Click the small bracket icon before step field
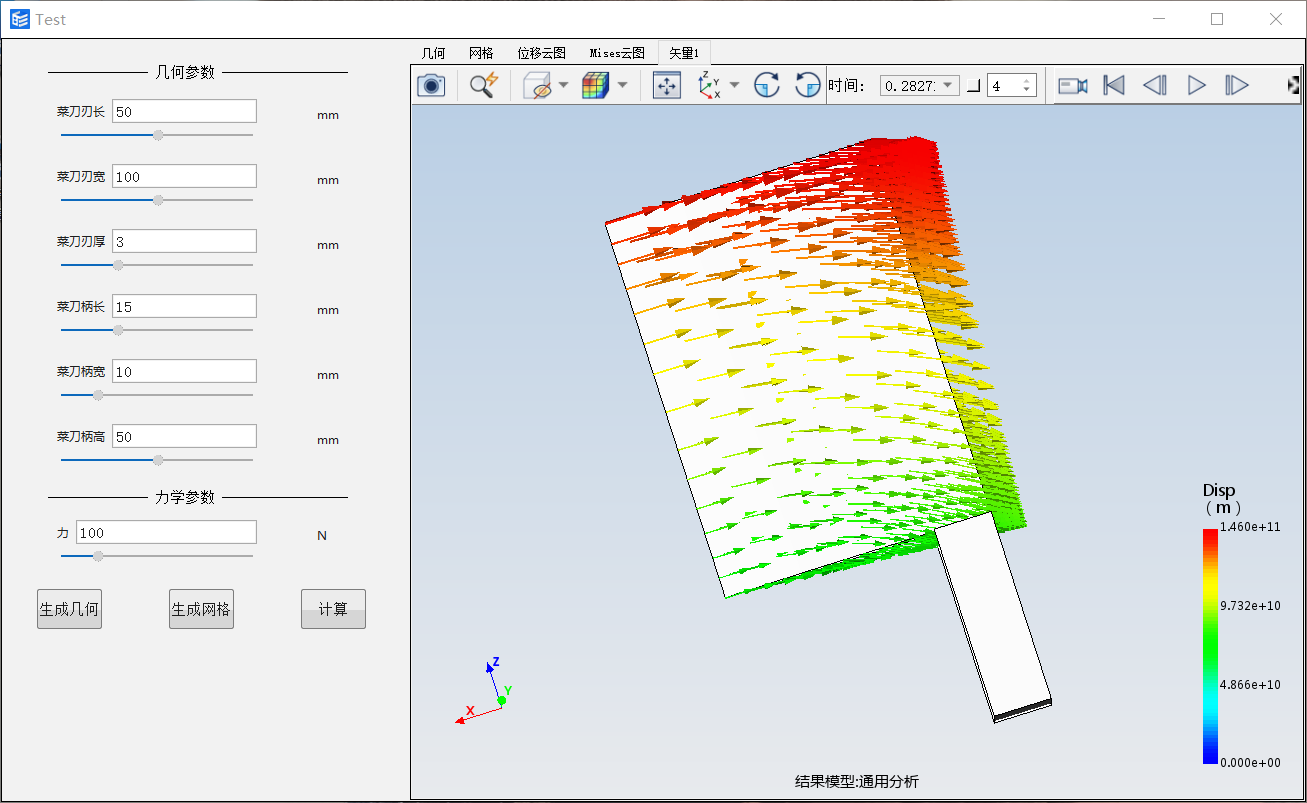The width and height of the screenshot is (1307, 803). tap(974, 86)
